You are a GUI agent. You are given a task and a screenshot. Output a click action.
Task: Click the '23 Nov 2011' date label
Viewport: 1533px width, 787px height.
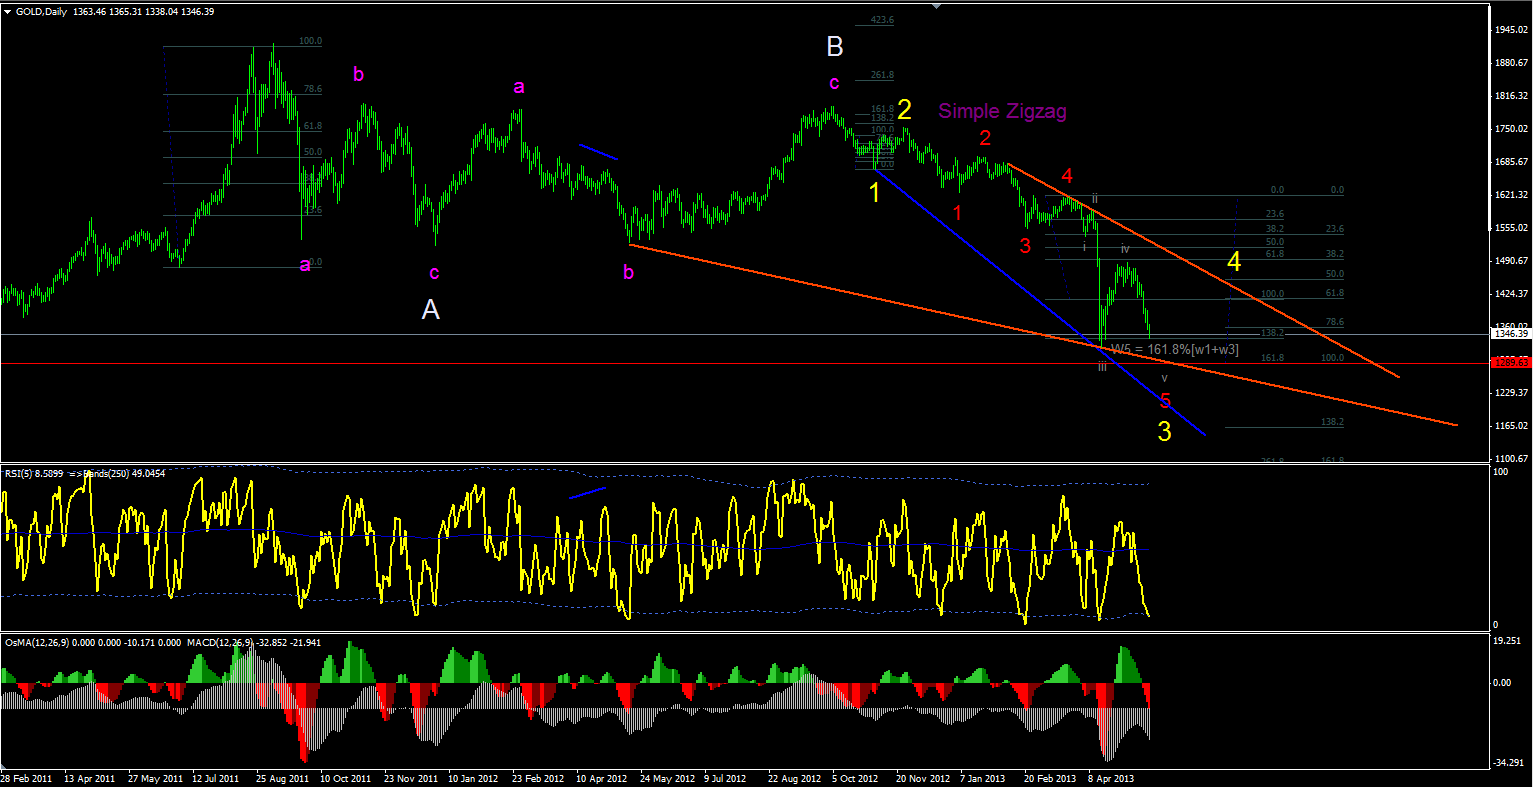pos(412,778)
